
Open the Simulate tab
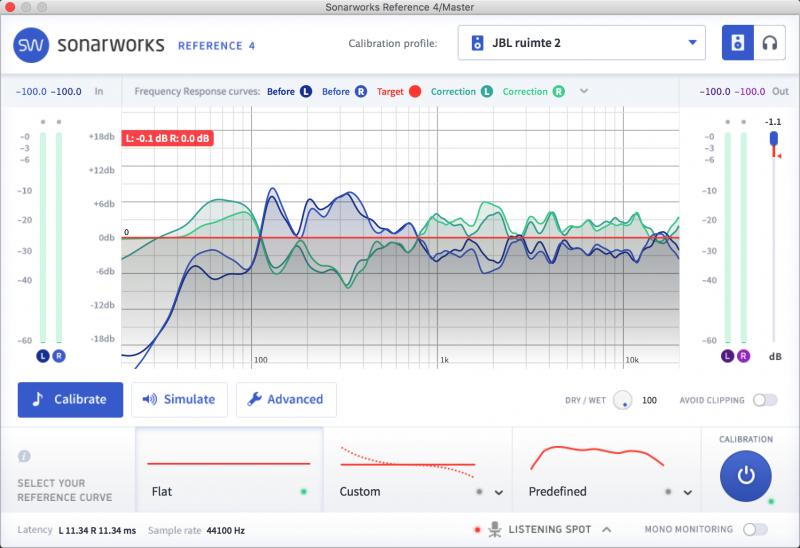(x=179, y=400)
